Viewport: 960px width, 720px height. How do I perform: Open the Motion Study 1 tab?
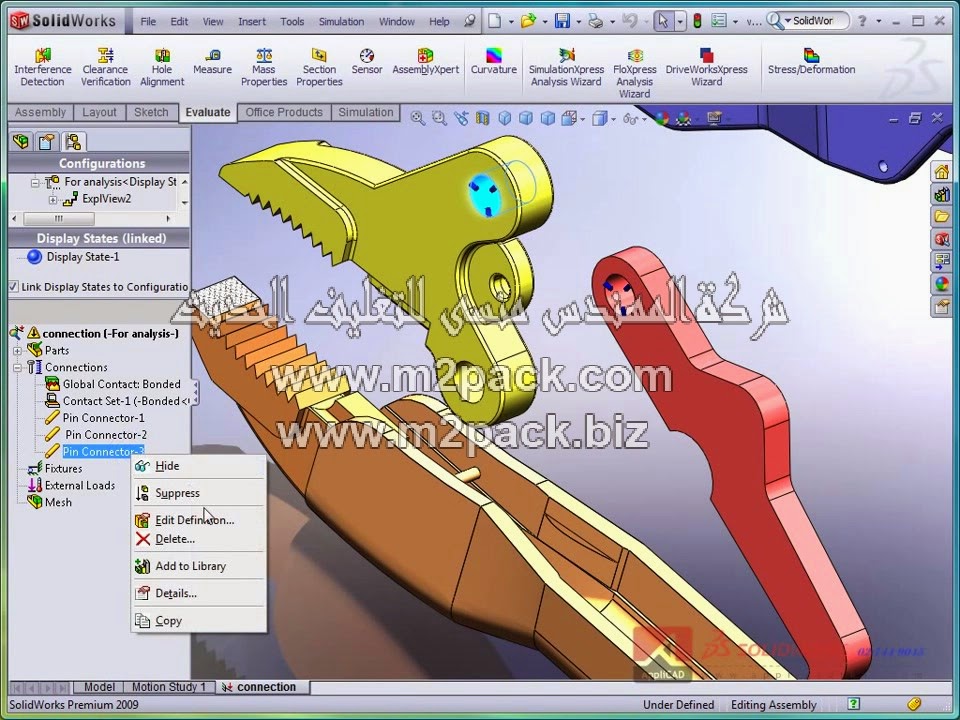(169, 687)
